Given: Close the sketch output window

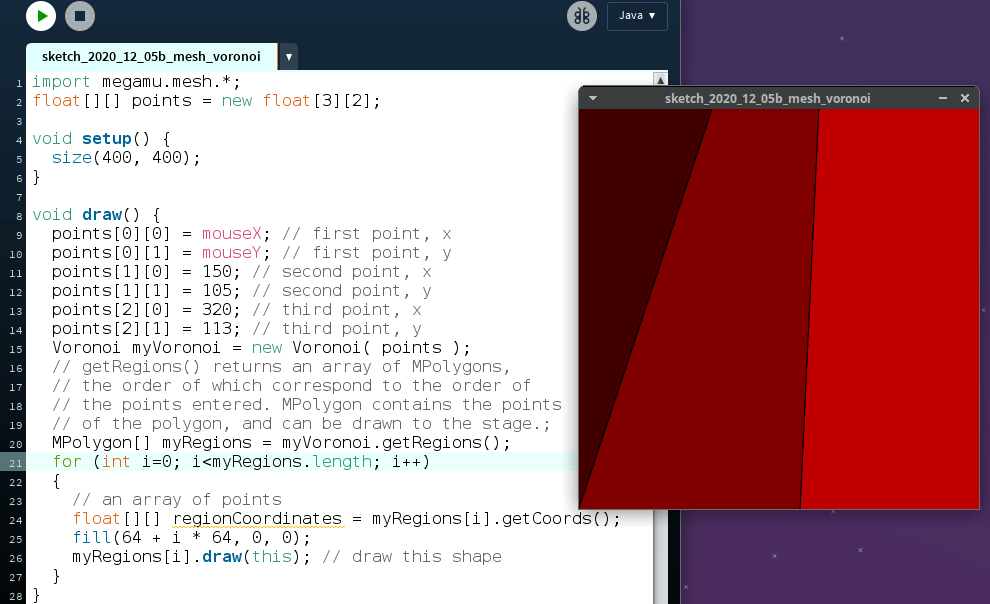Looking at the screenshot, I should [965, 98].
